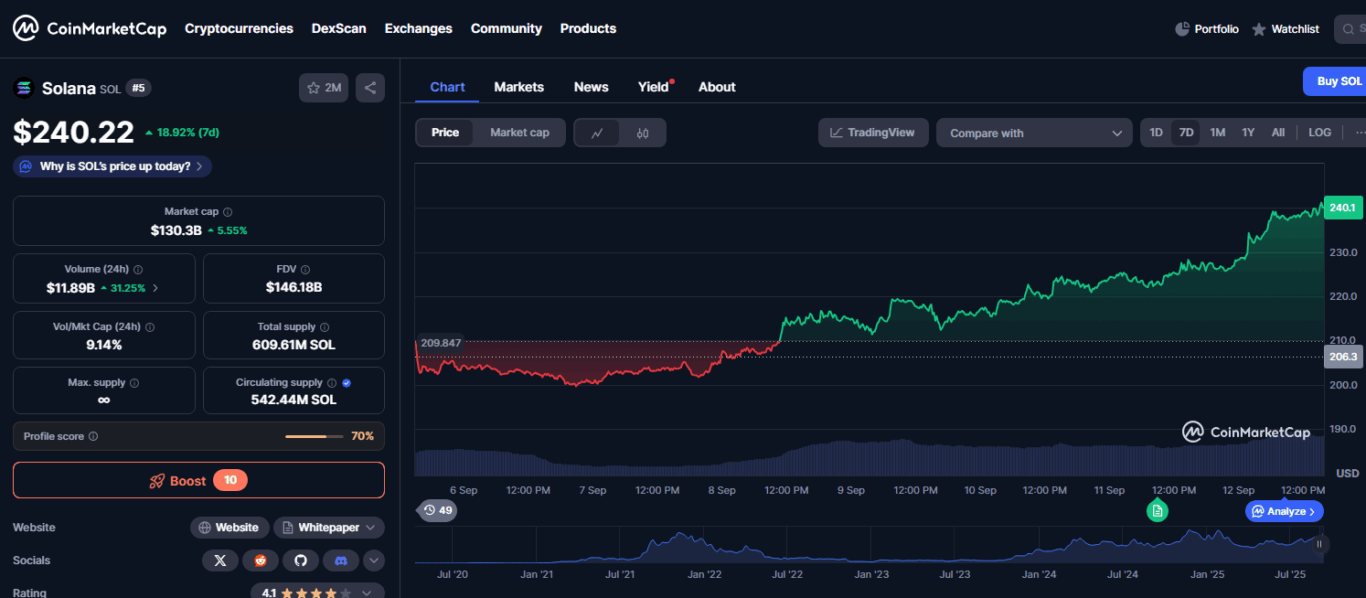This screenshot has height=598, width=1366.
Task: View info icon next to Circulating supply
Action: pyautogui.click(x=332, y=383)
